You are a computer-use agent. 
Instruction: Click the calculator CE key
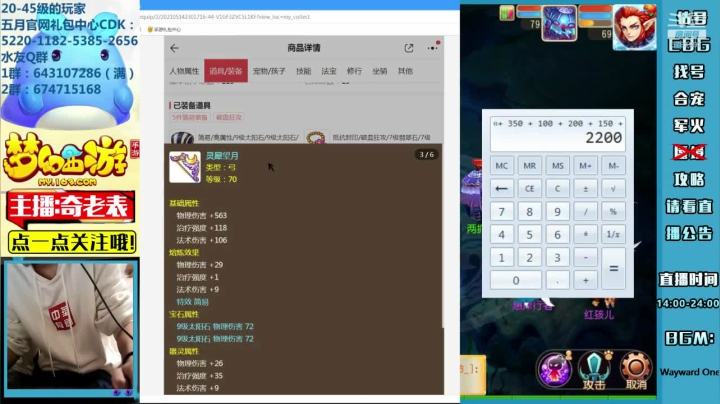point(529,189)
